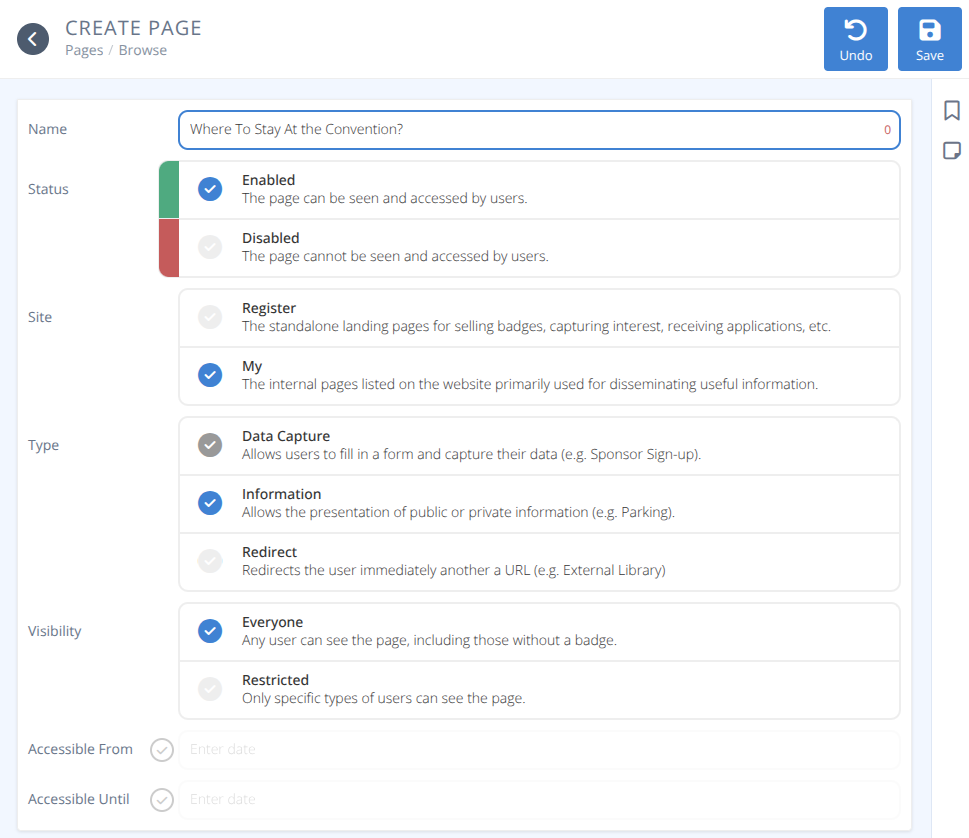Click the checkmark icon on Data Capture option
The image size is (969, 838).
point(210,444)
